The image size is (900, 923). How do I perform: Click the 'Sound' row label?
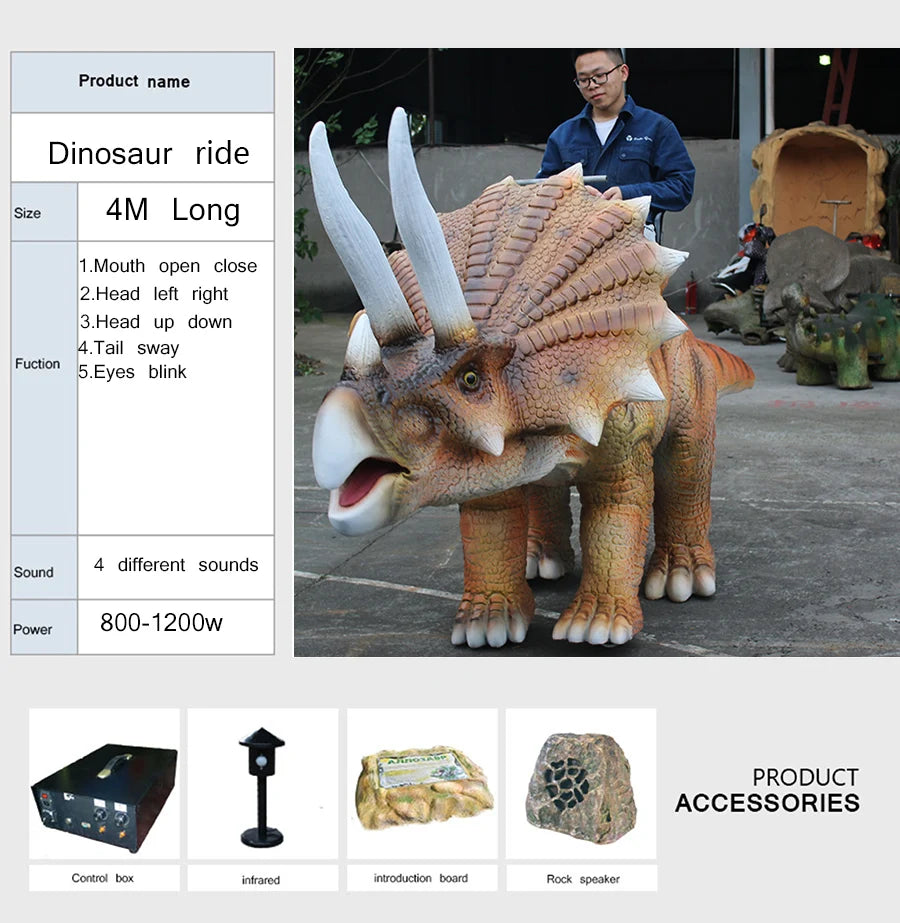[34, 572]
